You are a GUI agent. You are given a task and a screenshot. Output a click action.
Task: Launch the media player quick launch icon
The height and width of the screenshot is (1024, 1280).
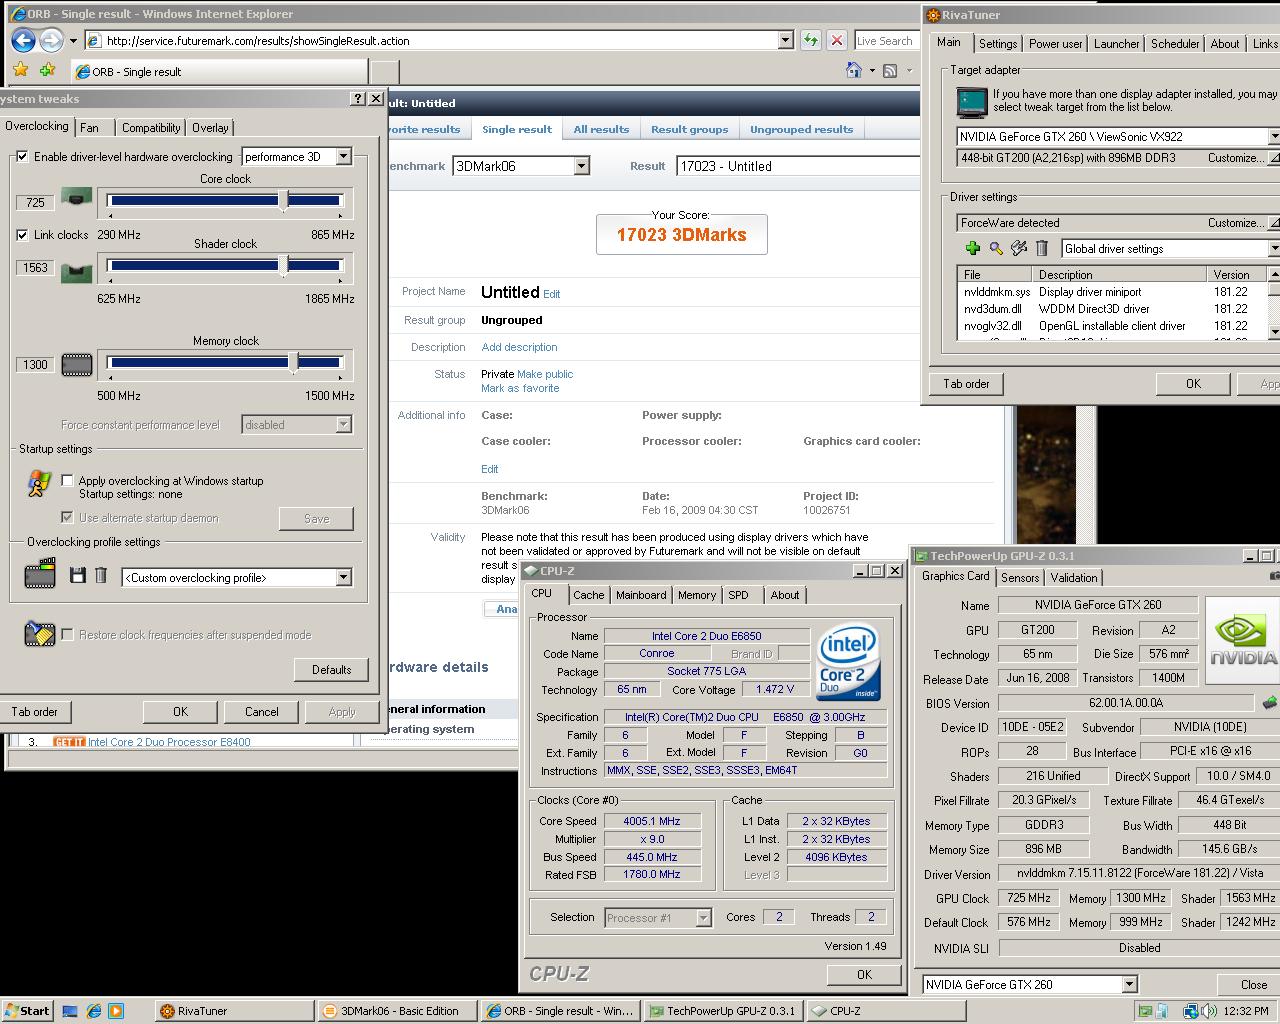pyautogui.click(x=116, y=1011)
